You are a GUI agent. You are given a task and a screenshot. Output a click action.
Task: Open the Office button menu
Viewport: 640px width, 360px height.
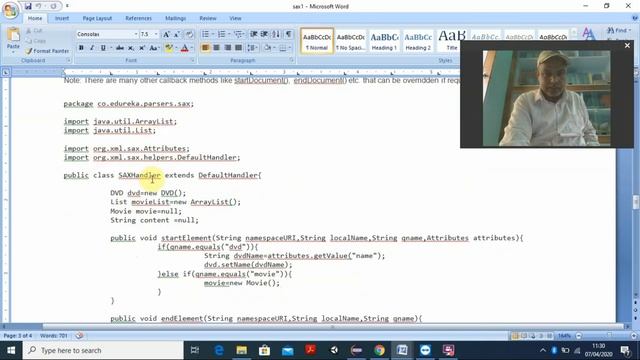point(10,10)
